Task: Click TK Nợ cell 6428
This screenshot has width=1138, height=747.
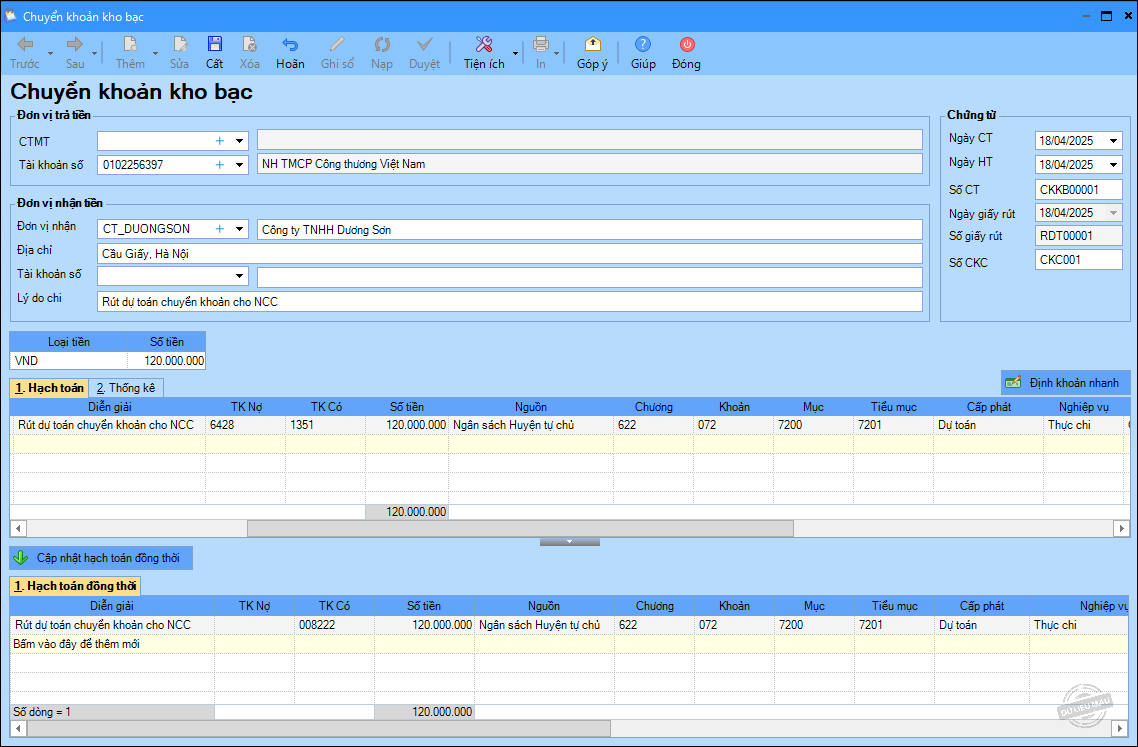Action: 245,425
